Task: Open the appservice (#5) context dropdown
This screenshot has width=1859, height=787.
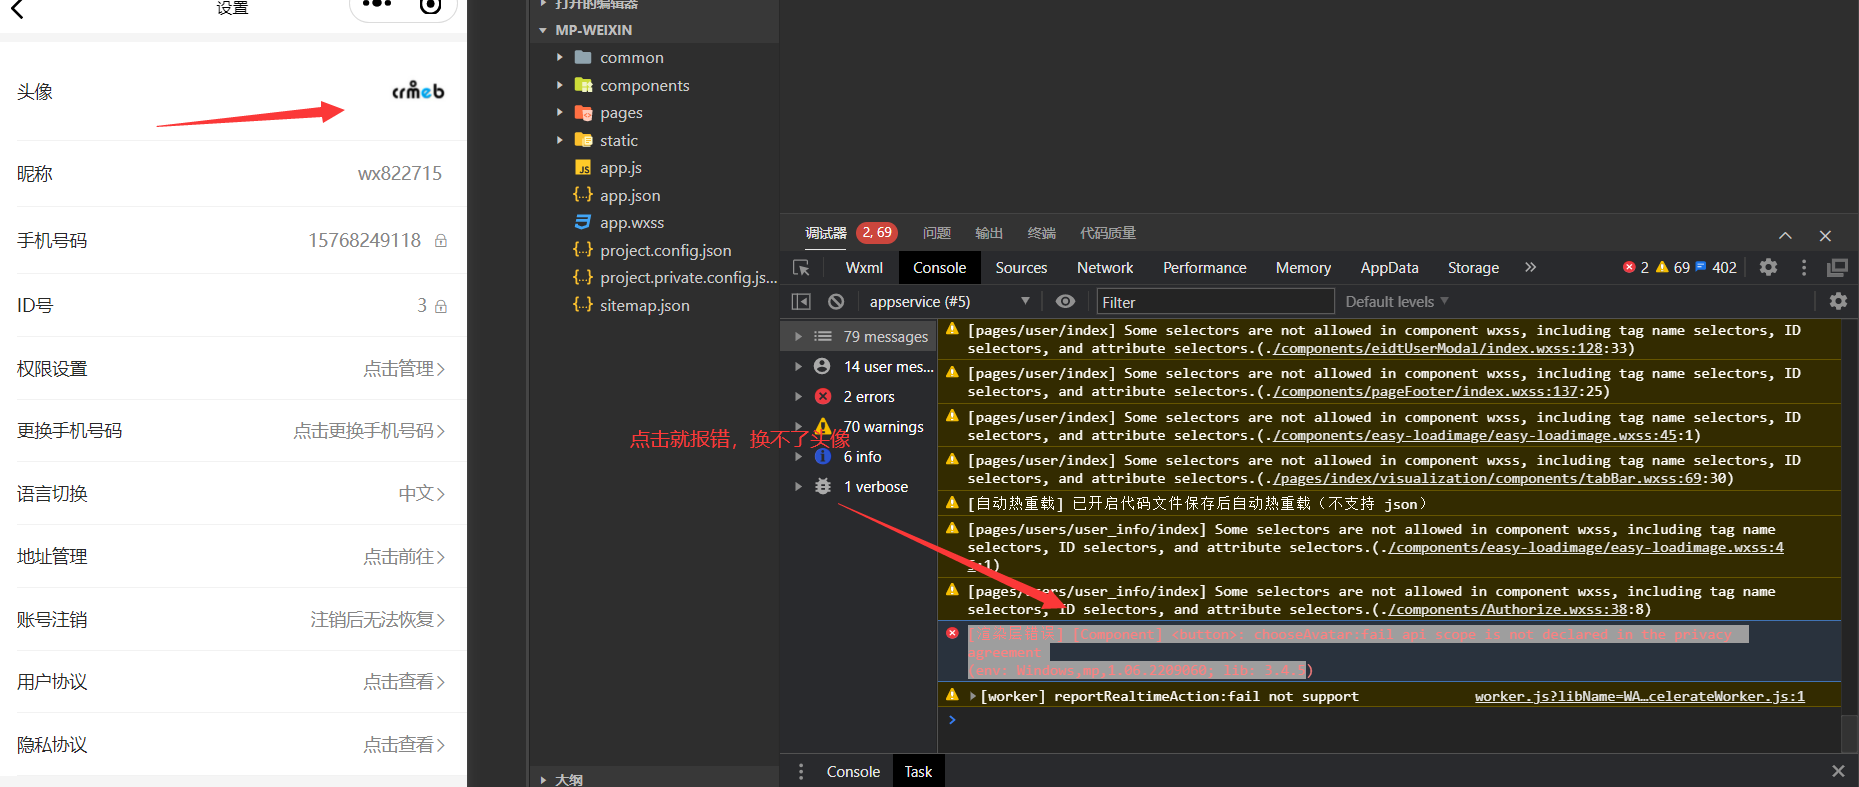Action: point(948,301)
